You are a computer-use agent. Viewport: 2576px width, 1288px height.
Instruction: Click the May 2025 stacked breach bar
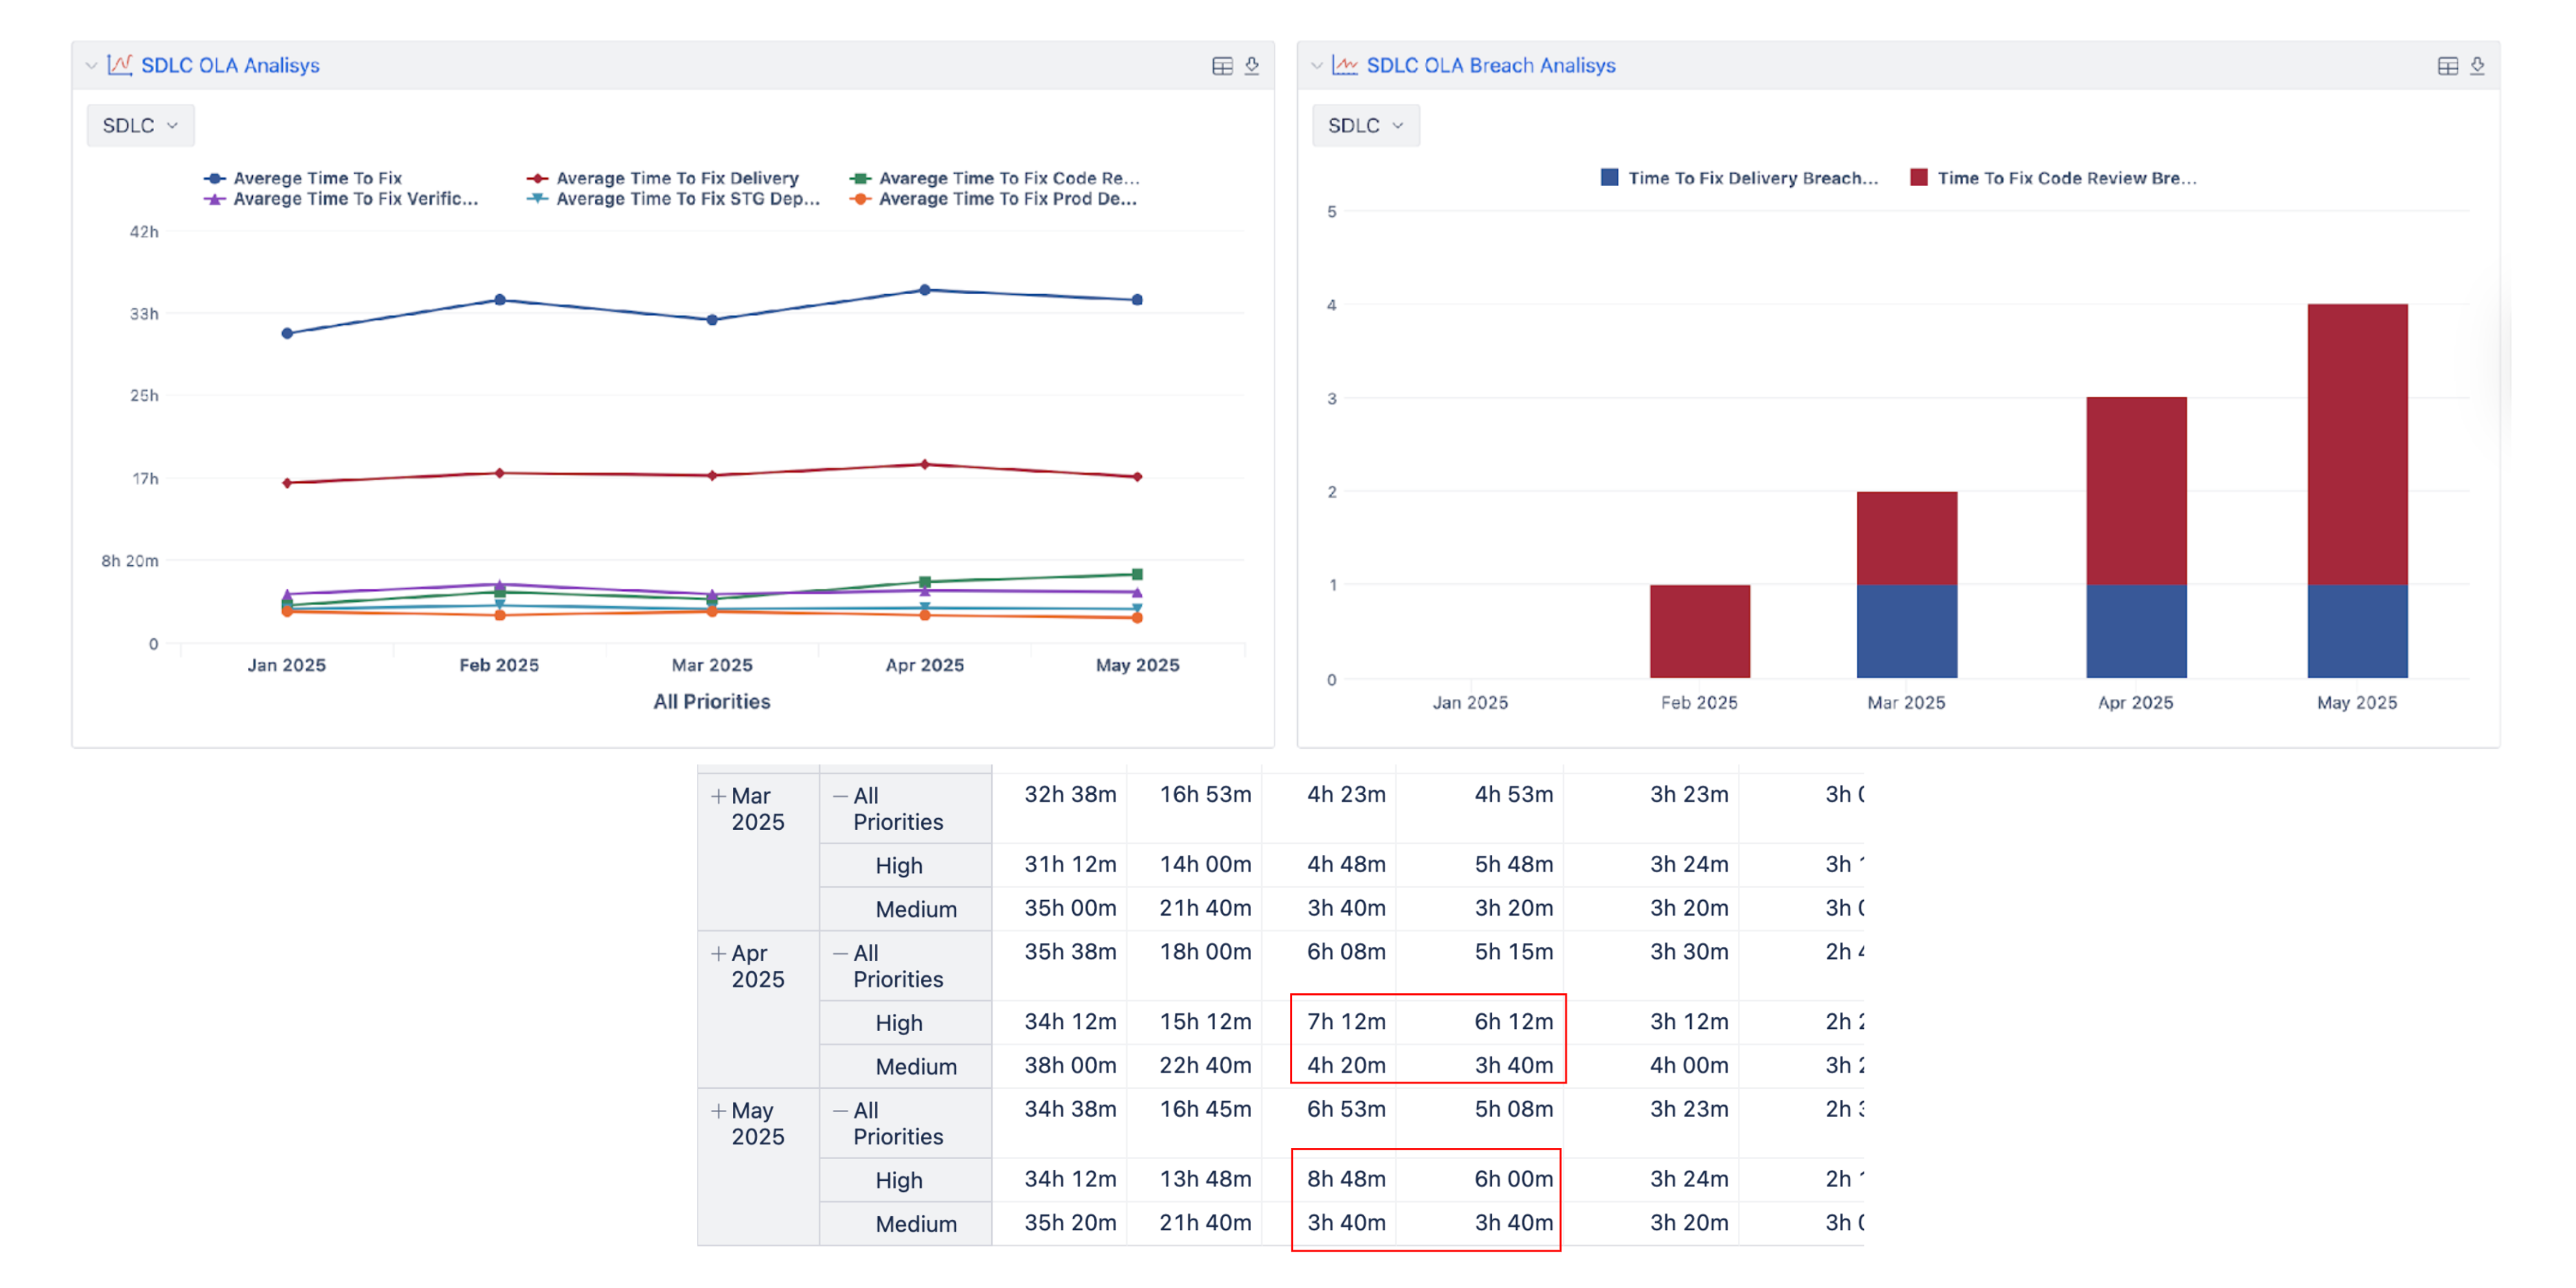click(x=2357, y=490)
